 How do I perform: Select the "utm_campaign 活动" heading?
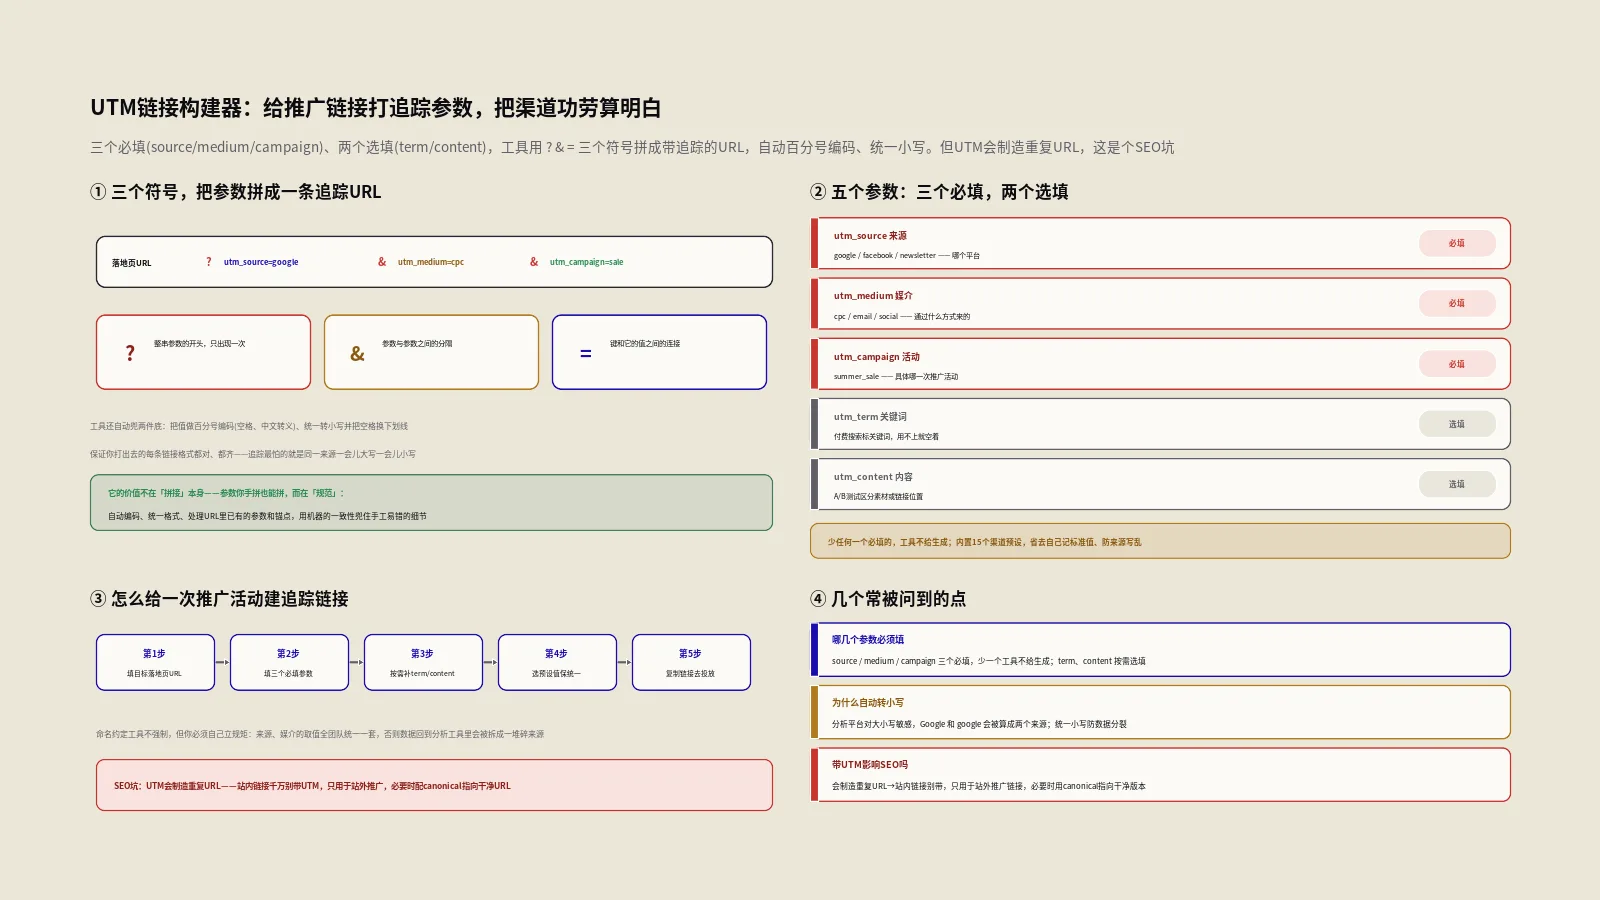coord(877,357)
